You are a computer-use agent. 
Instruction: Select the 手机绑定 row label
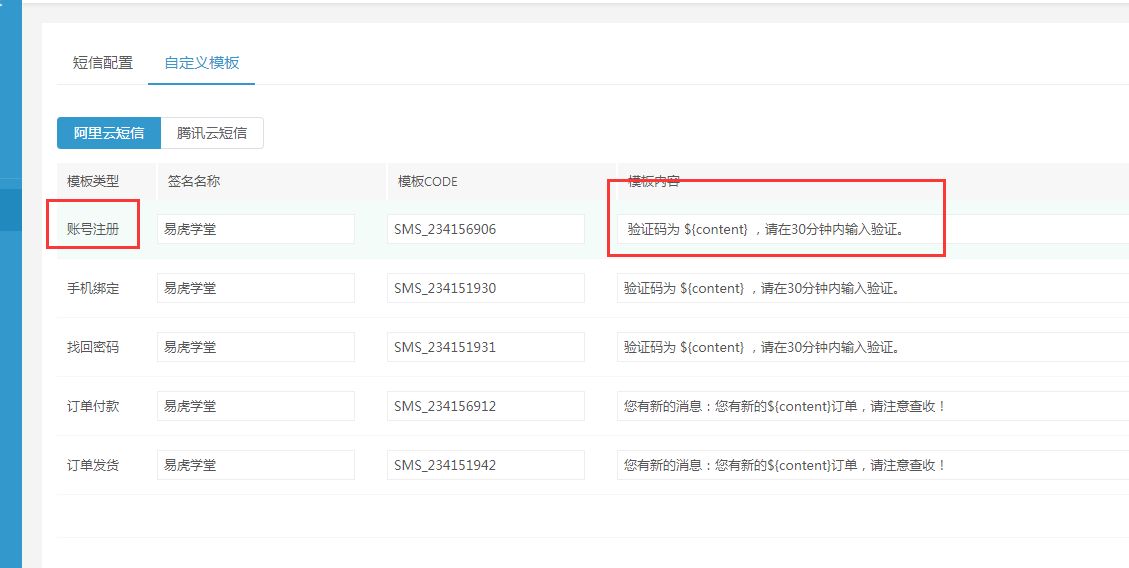pyautogui.click(x=93, y=289)
